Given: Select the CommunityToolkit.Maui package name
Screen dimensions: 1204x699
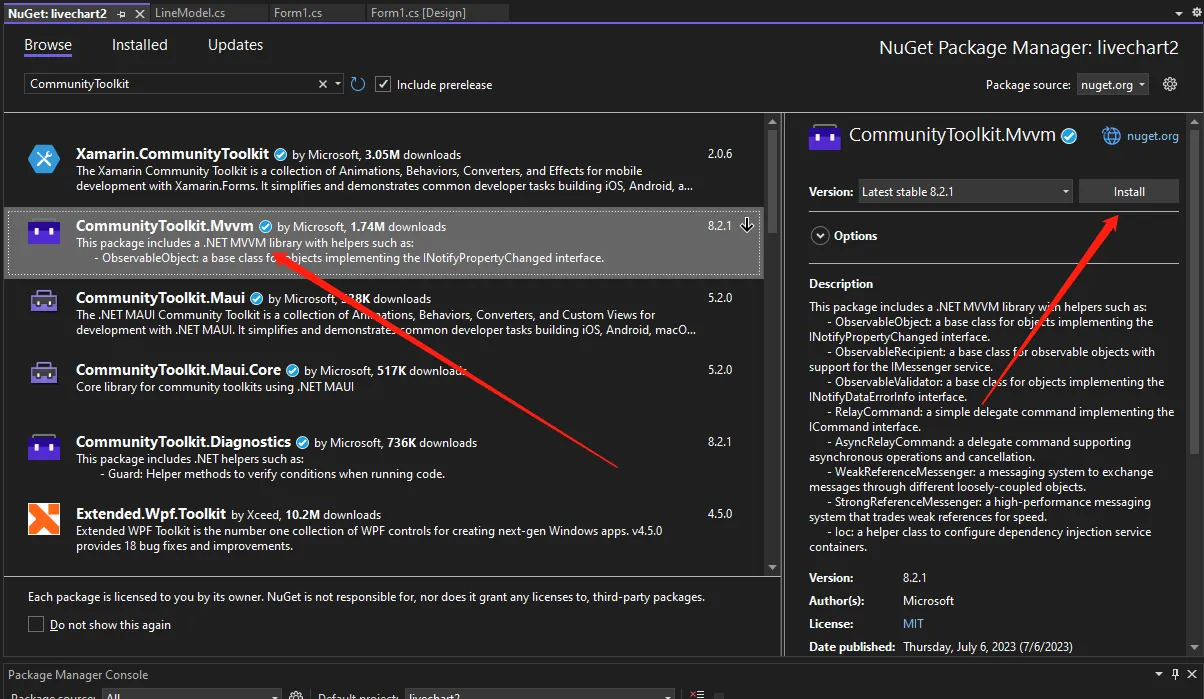Looking at the screenshot, I should coord(160,298).
